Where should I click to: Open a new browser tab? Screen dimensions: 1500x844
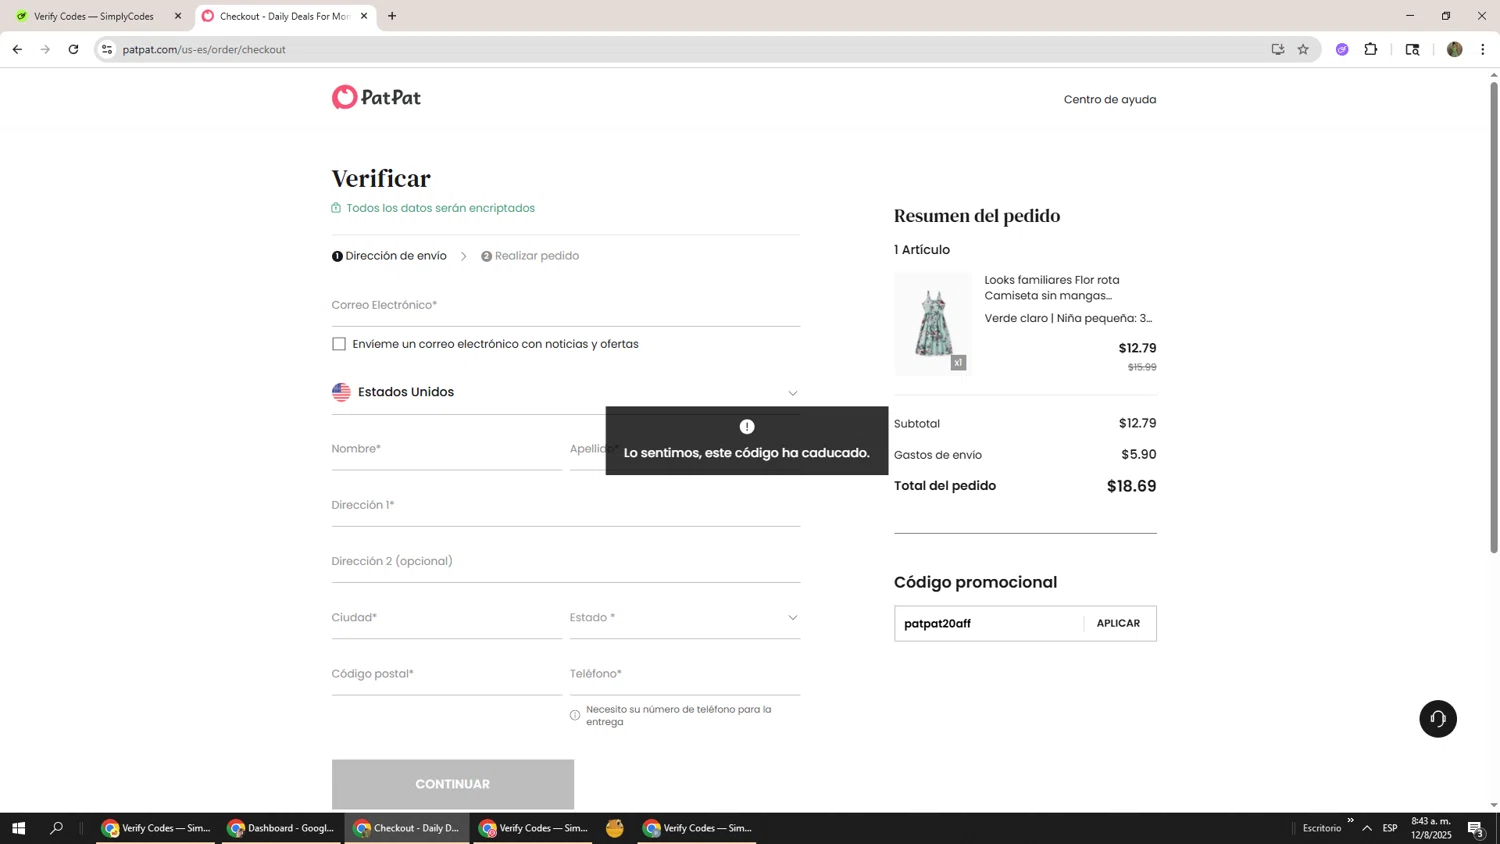coord(392,16)
